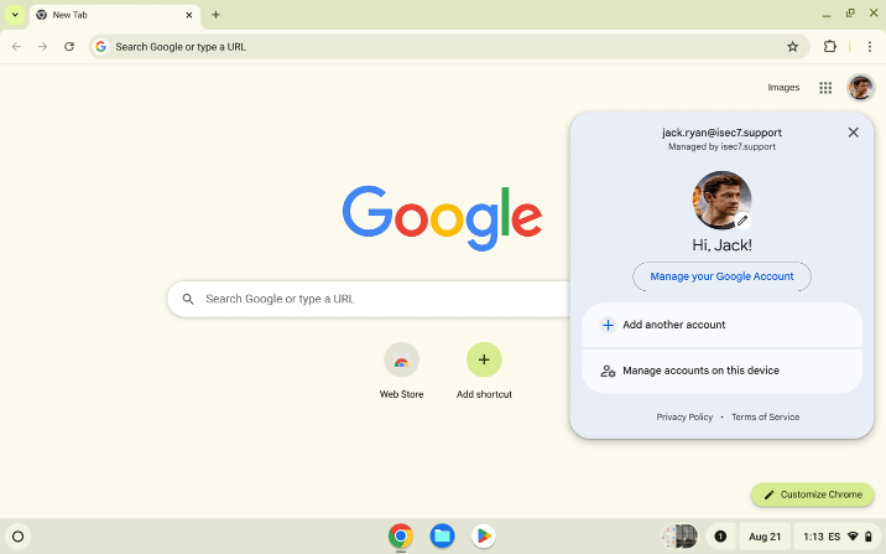Close the Chrome window
This screenshot has height=554, width=886.
(x=873, y=14)
